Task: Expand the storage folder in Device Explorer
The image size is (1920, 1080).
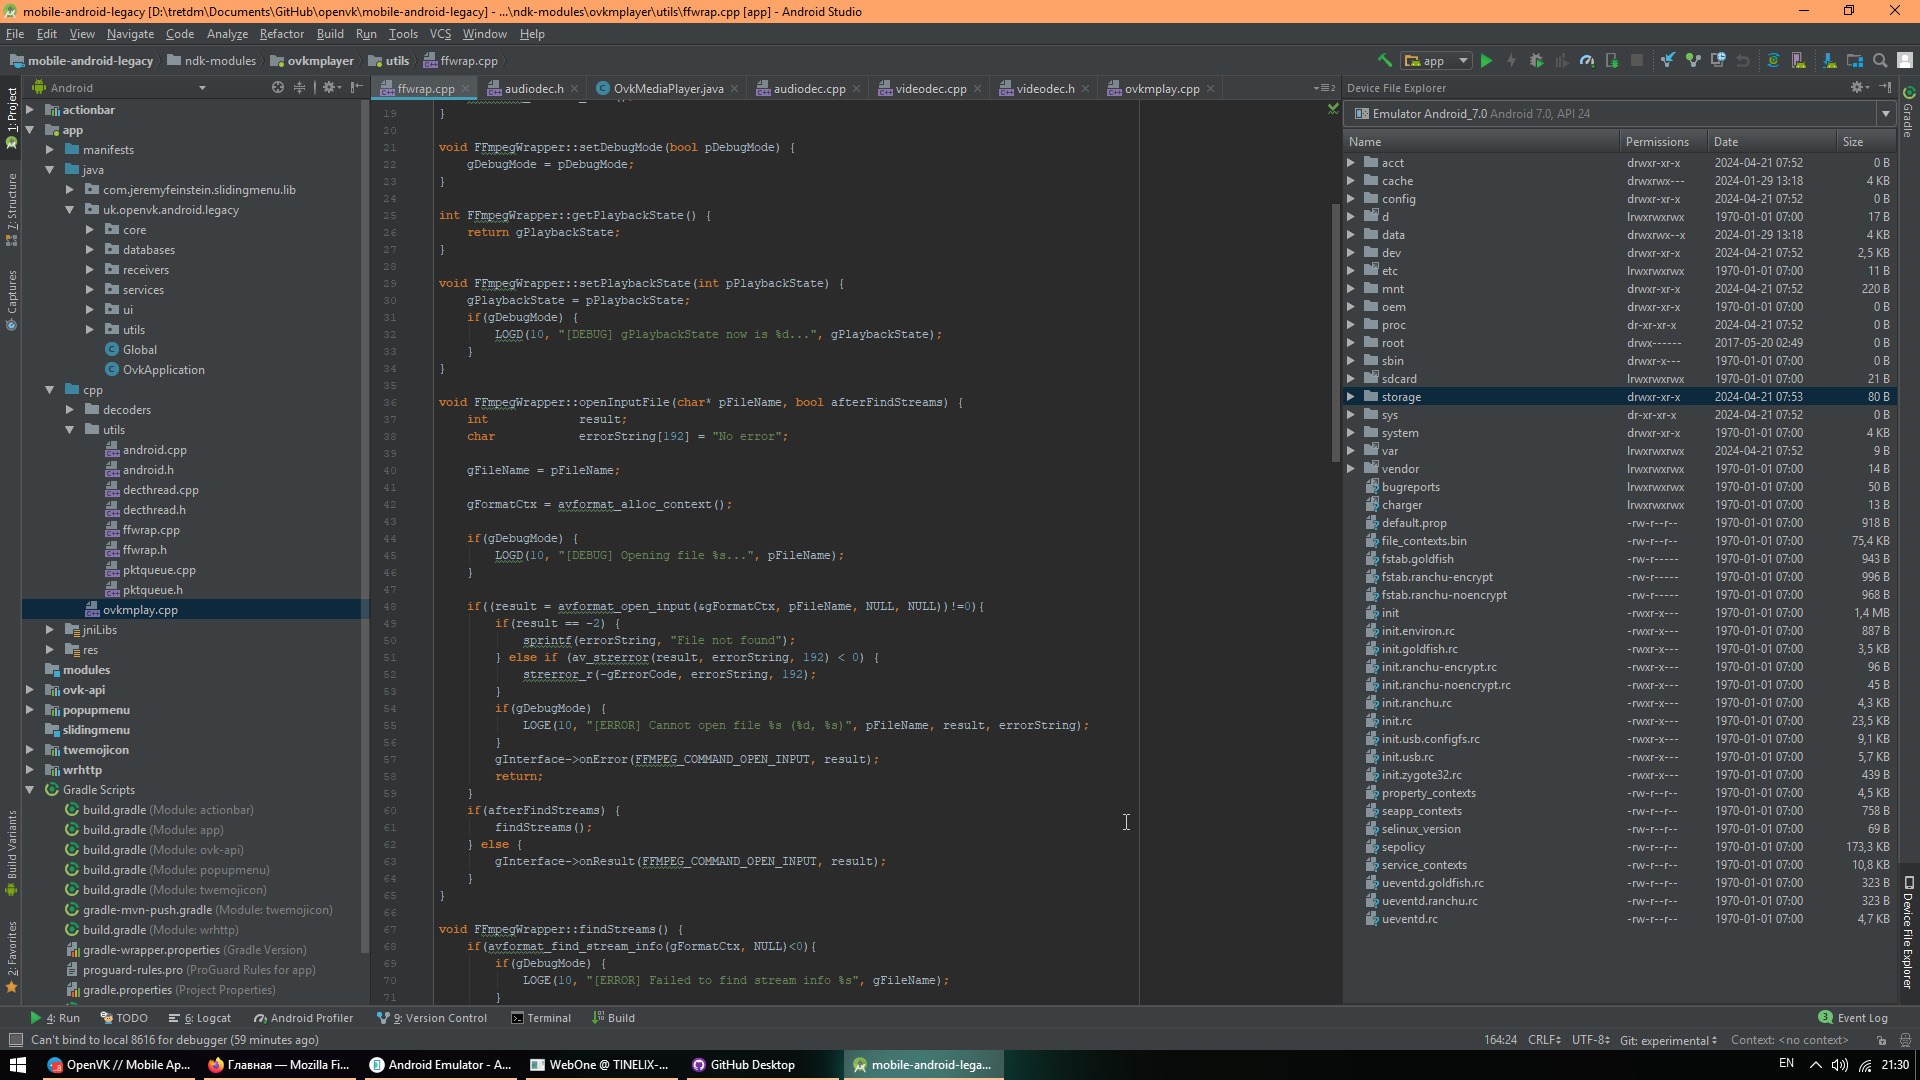Action: pyautogui.click(x=1351, y=397)
